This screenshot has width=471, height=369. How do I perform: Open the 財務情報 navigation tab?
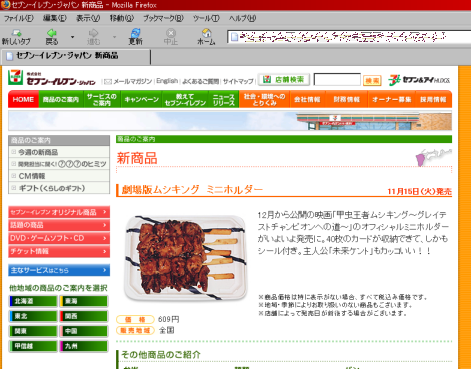tap(347, 99)
